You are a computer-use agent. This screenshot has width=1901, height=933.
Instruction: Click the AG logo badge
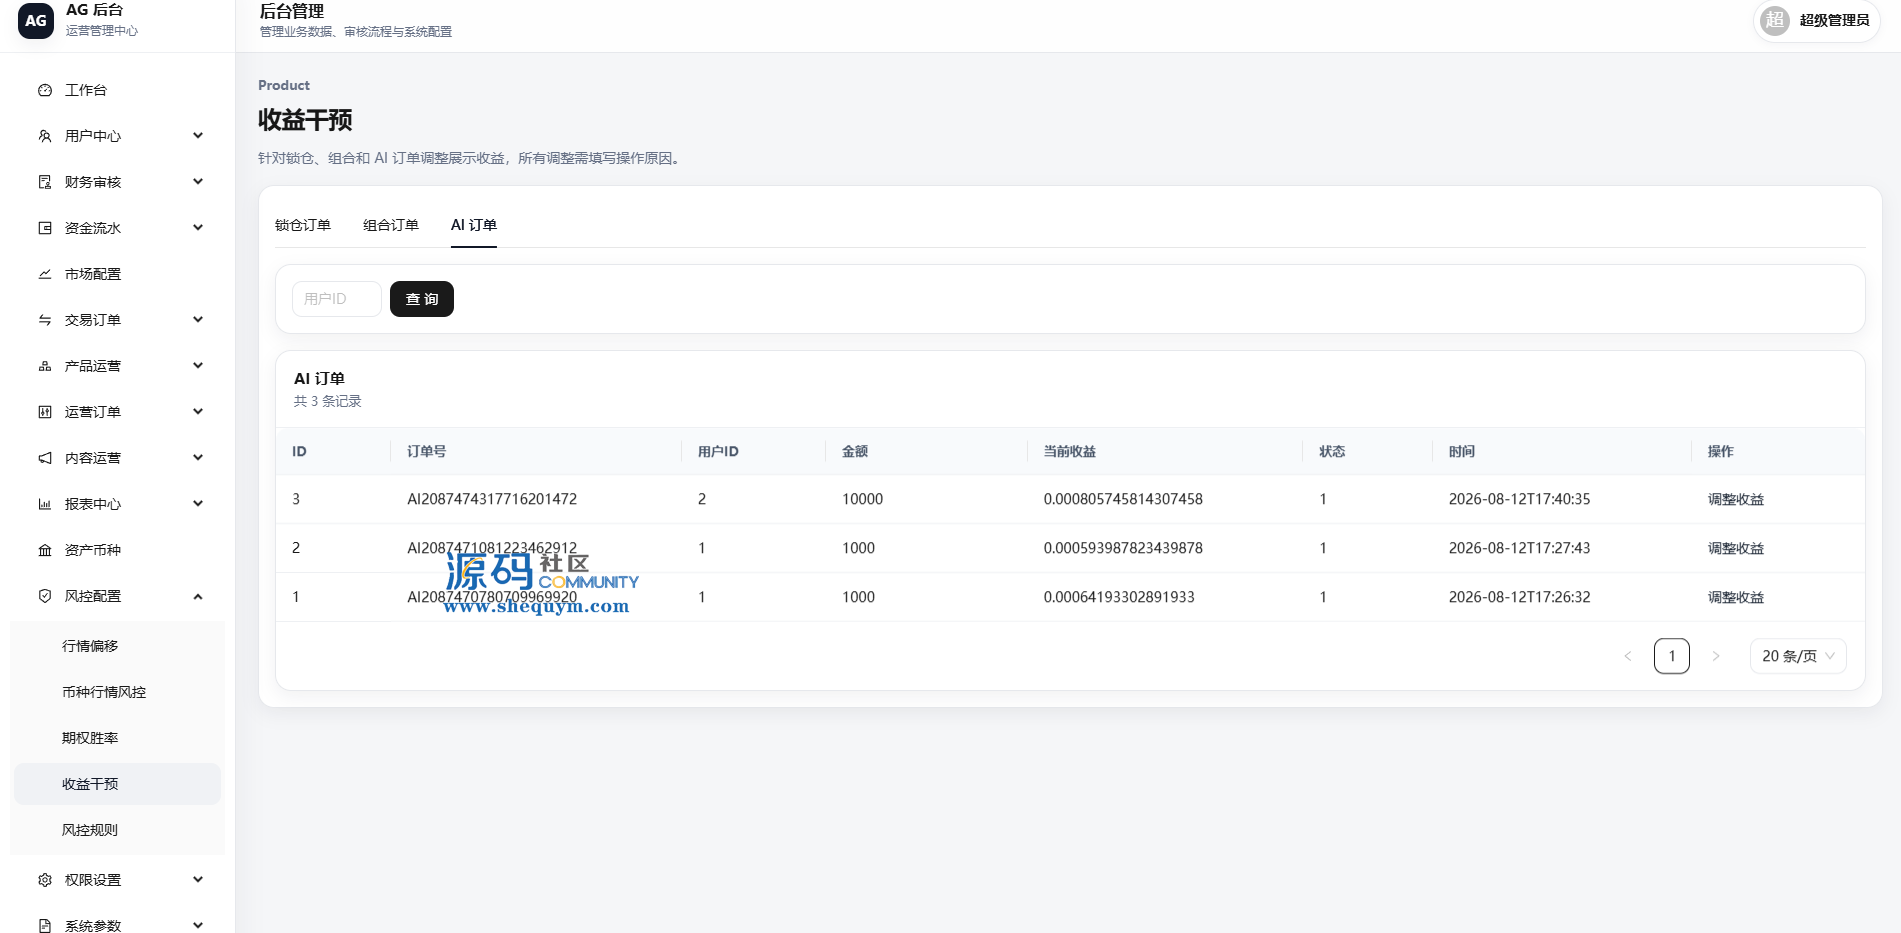click(36, 20)
